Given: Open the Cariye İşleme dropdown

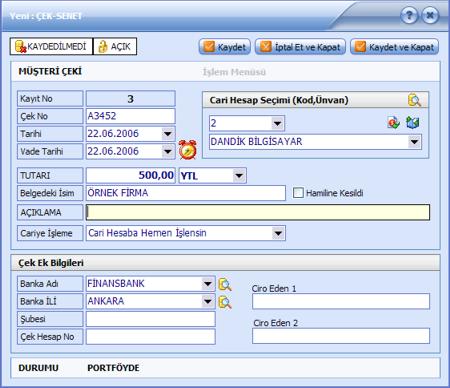Looking at the screenshot, I should (x=278, y=233).
